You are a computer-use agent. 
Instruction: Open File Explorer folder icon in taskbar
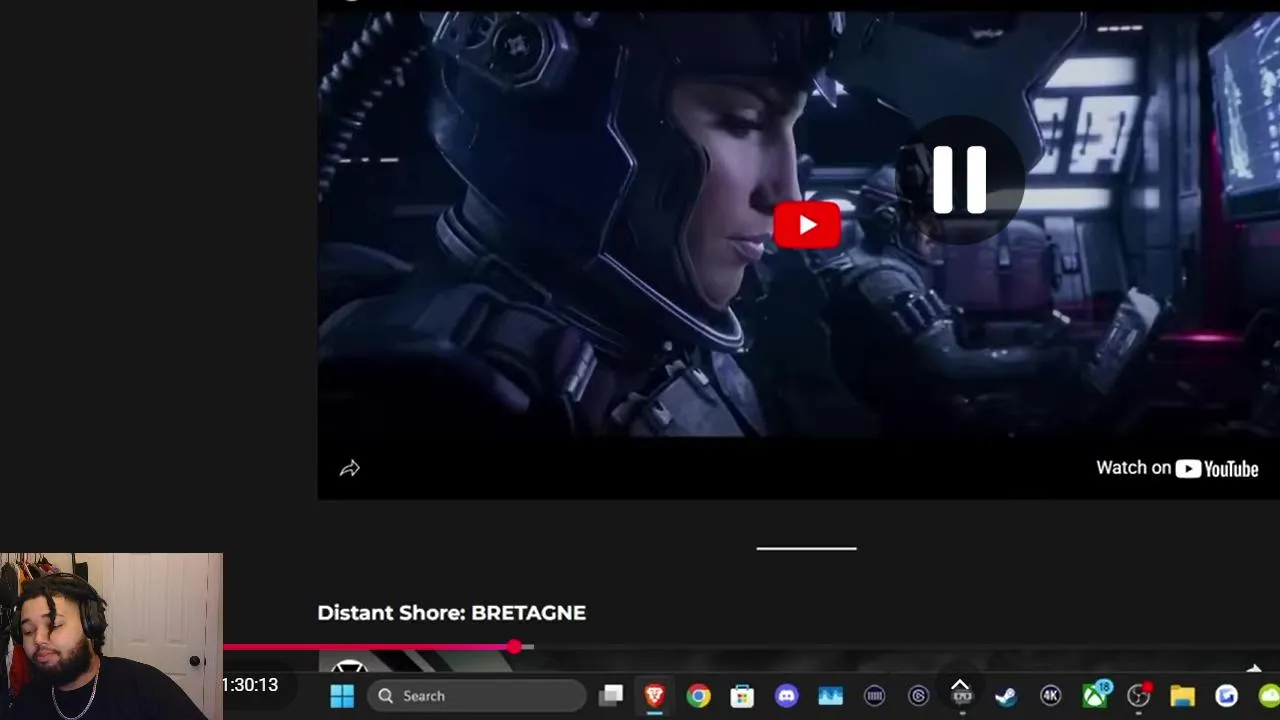(x=1182, y=696)
